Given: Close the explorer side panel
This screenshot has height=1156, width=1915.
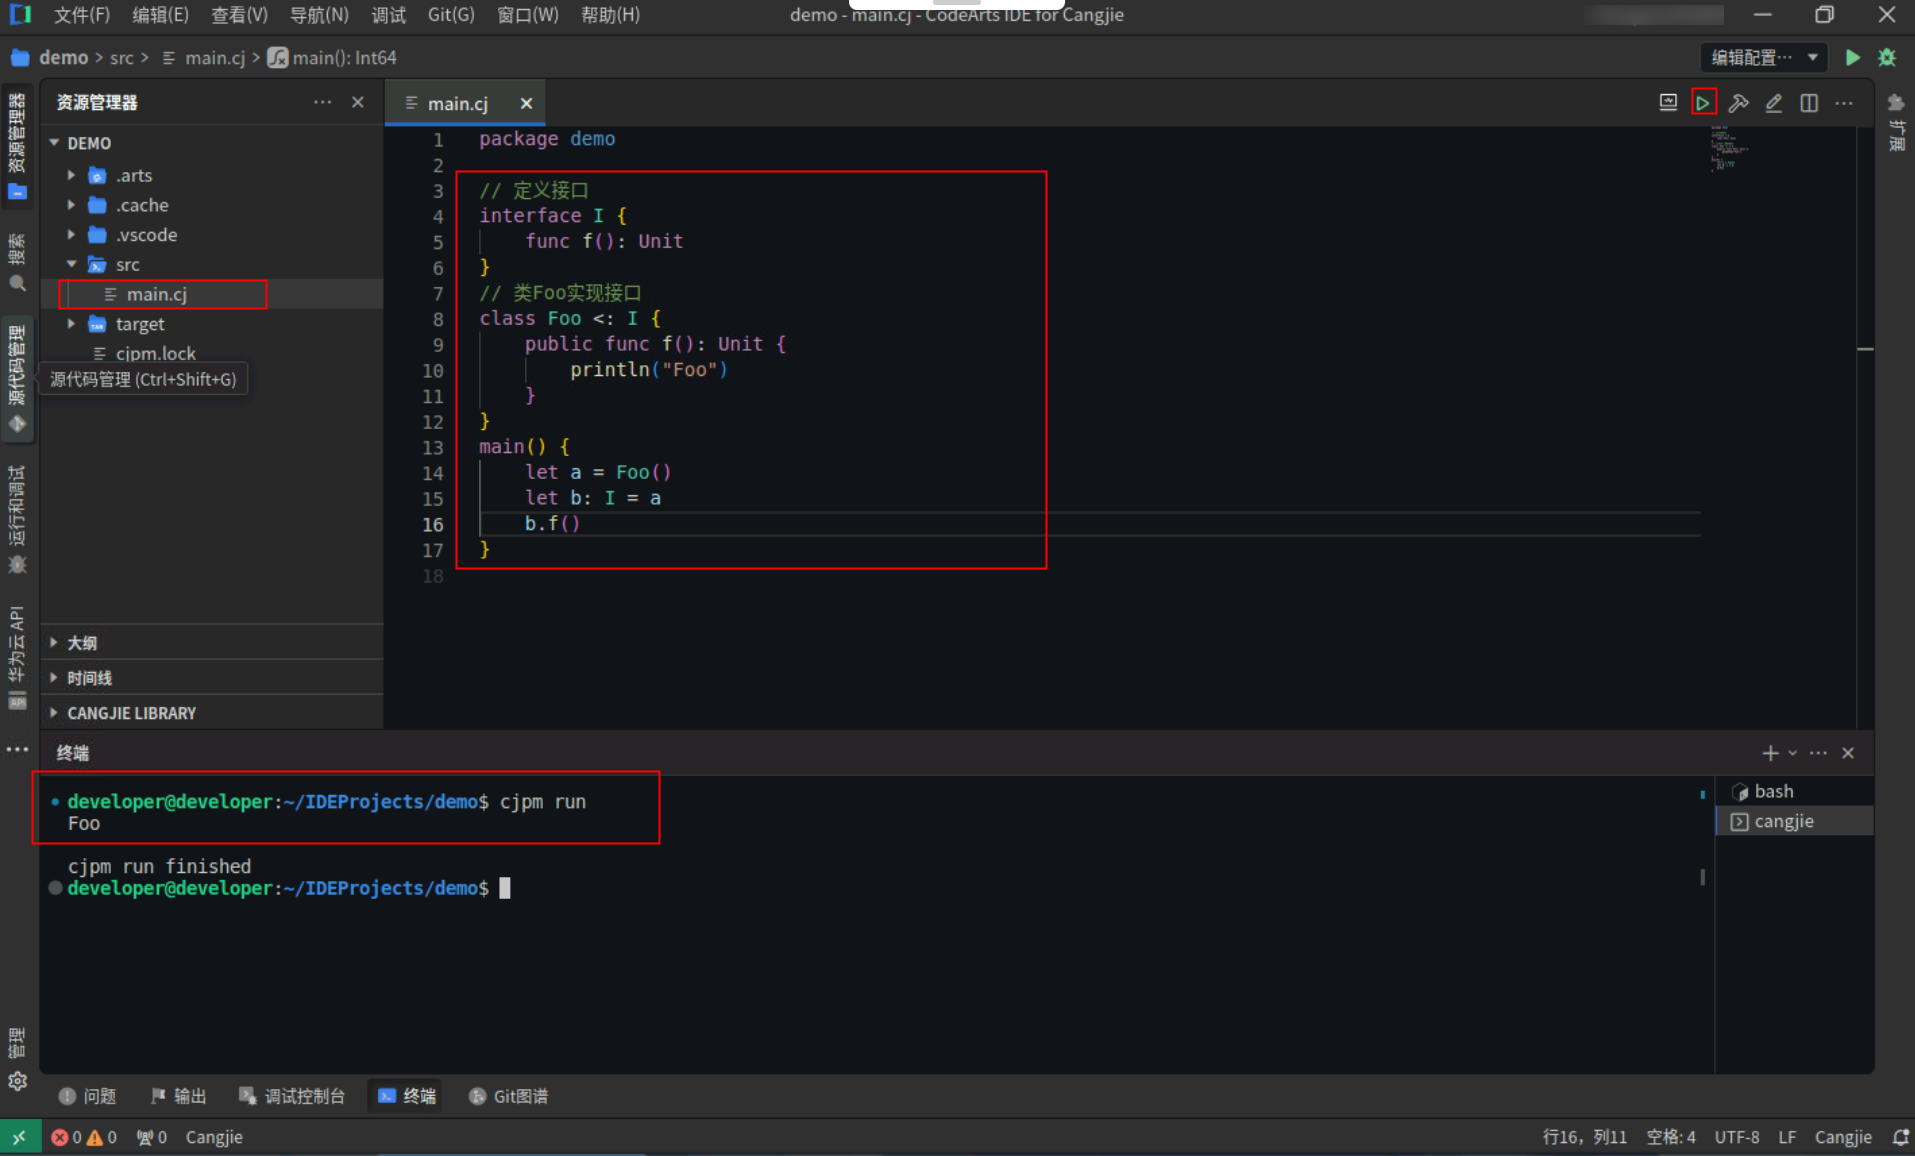Looking at the screenshot, I should [x=358, y=102].
